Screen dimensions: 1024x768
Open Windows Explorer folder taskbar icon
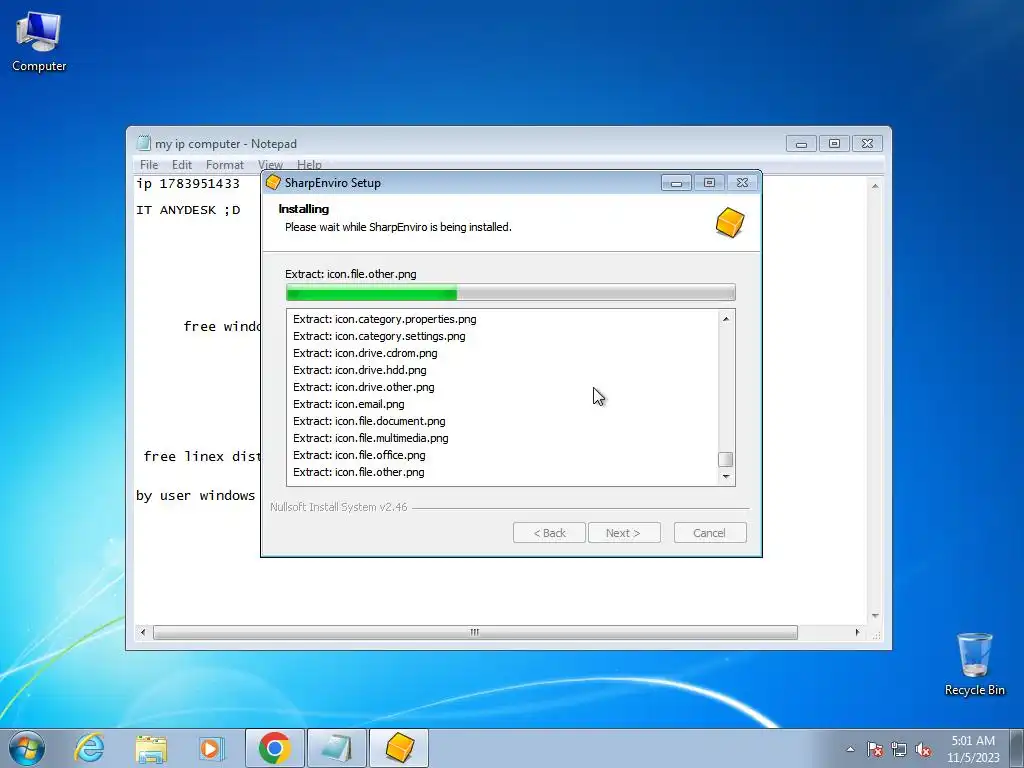click(x=151, y=748)
